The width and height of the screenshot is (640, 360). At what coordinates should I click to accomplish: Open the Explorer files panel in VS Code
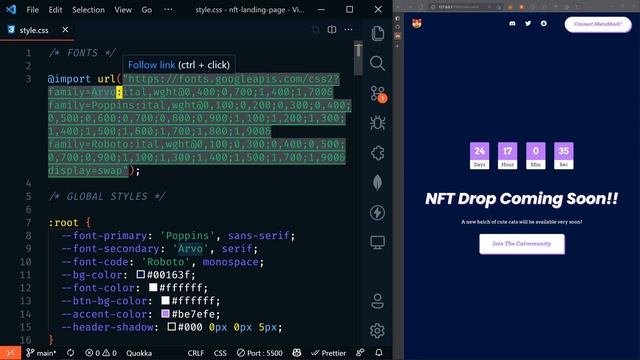(x=378, y=33)
